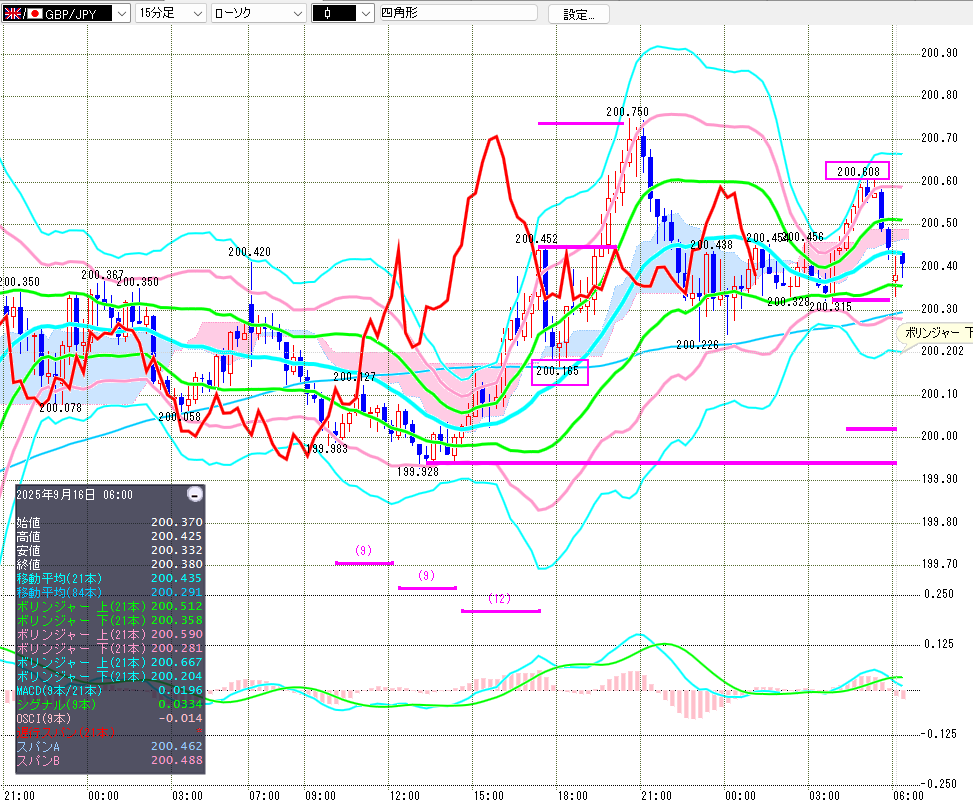Click the 安値 200.332 row
973x805 pixels.
[109, 551]
